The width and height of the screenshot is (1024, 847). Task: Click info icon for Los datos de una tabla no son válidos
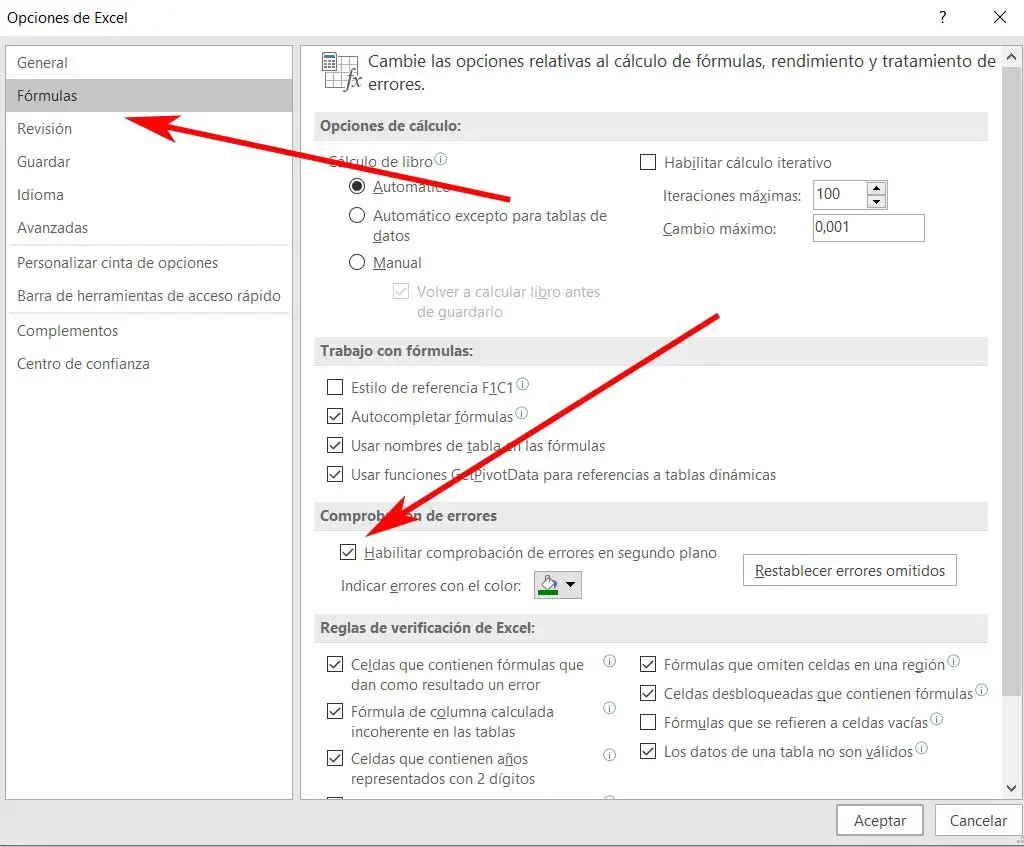[x=921, y=748]
